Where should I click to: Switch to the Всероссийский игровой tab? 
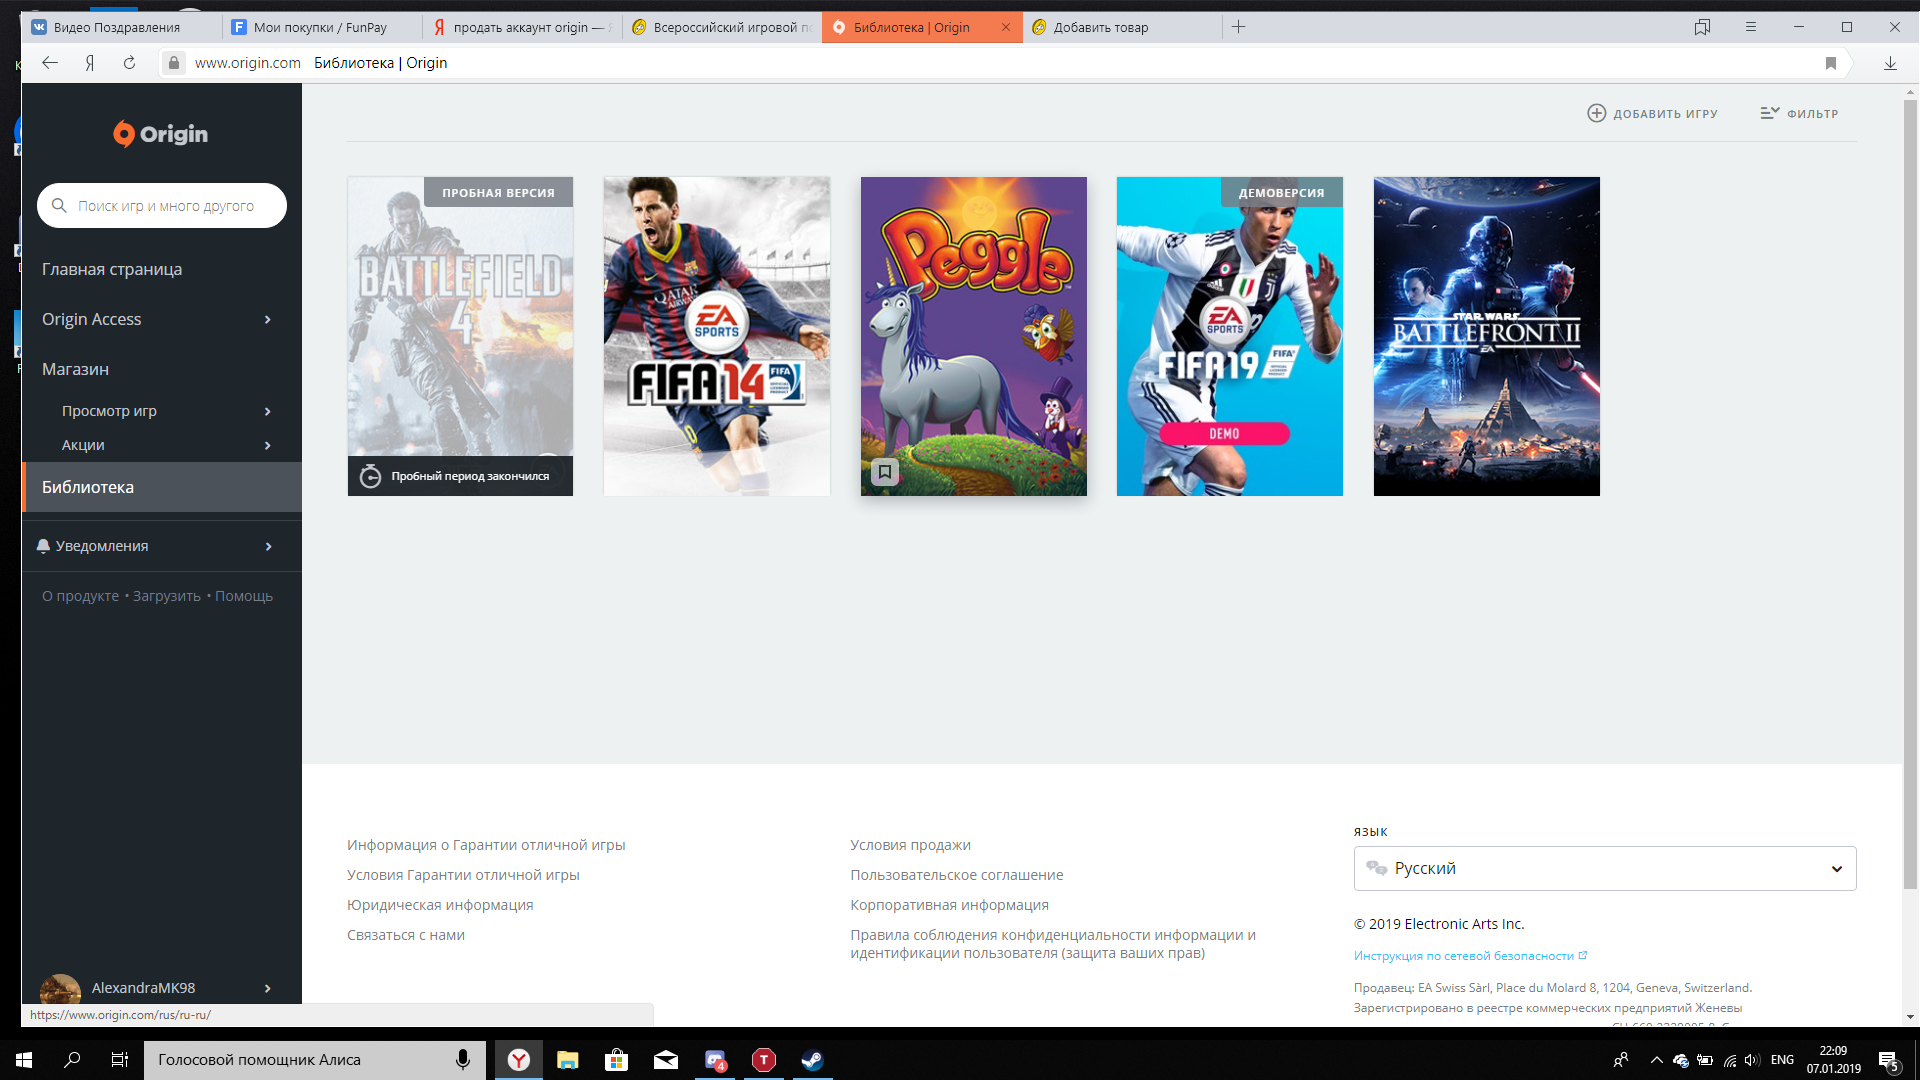pyautogui.click(x=722, y=27)
